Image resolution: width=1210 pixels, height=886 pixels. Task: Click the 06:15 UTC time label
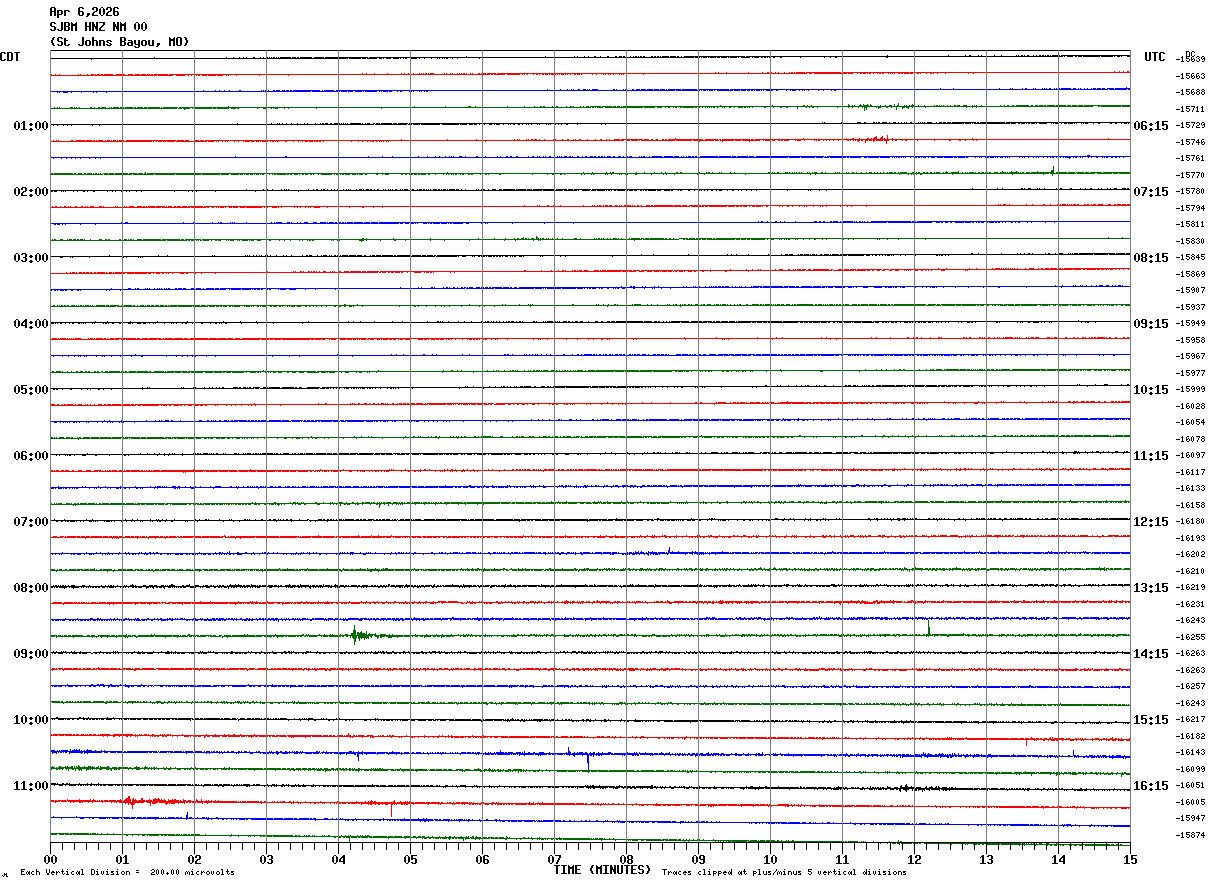(1153, 126)
